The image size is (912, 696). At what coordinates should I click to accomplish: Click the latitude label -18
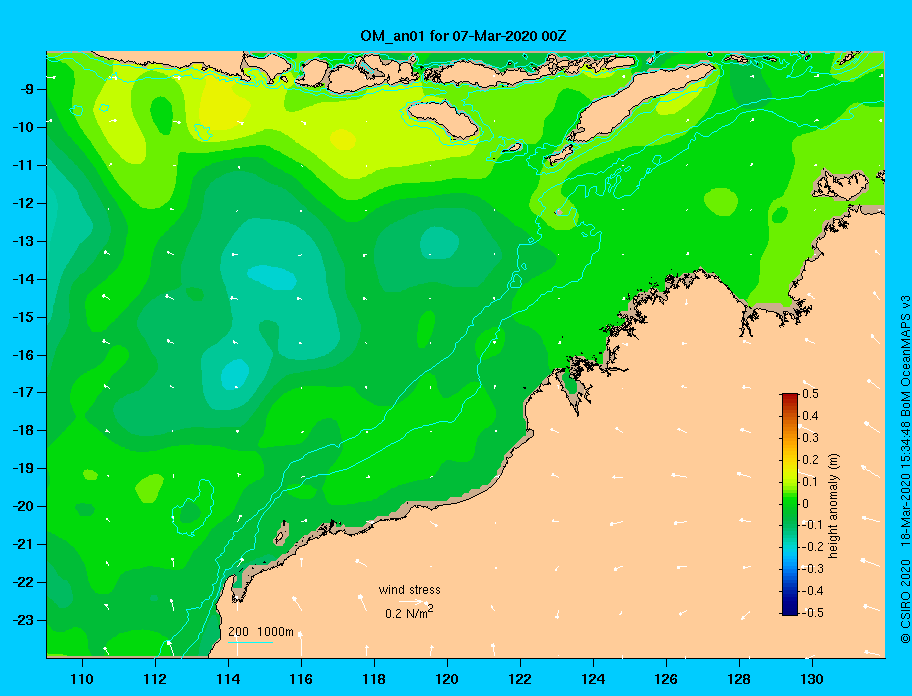click(x=23, y=430)
